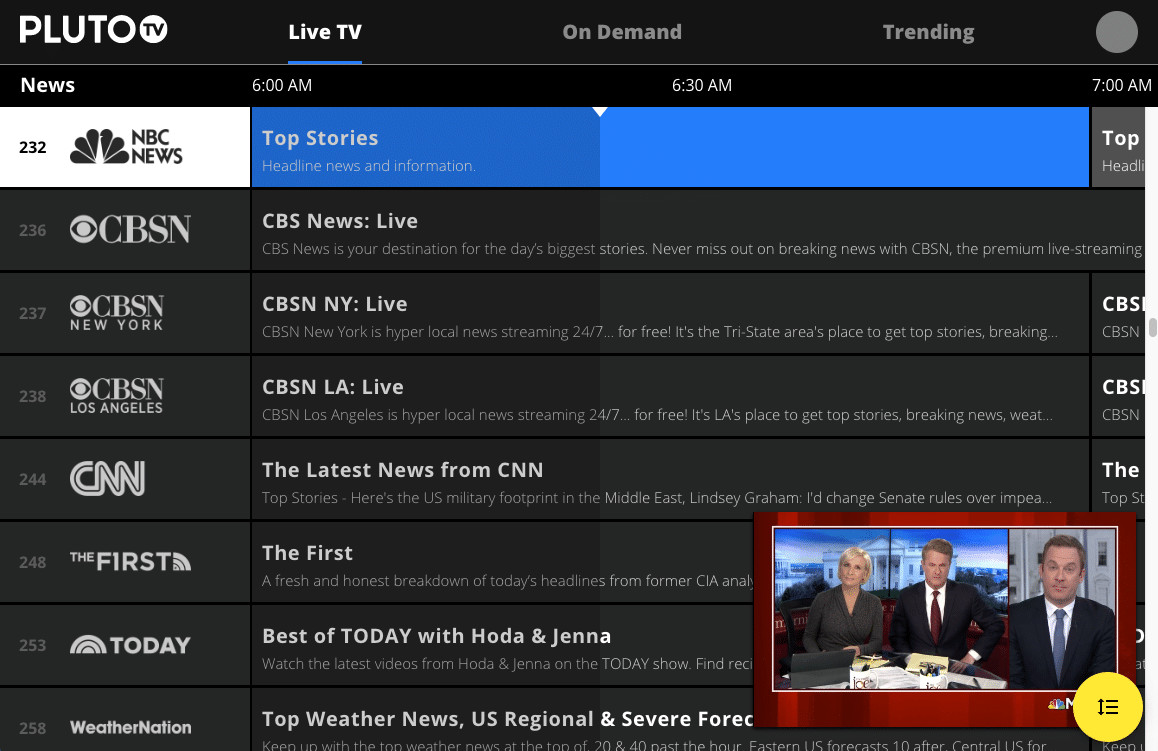Screen dimensions: 1158x751
Task: Click the next Top Stories block at 7:00 AM
Action: [x=1118, y=147]
